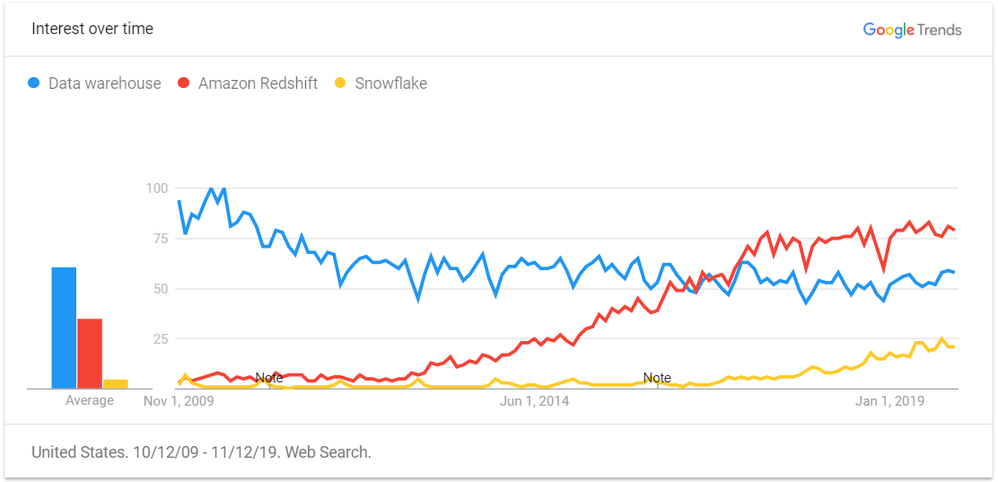Click the yellow dot beside Snowflake
This screenshot has height=482, width=998.
point(341,84)
